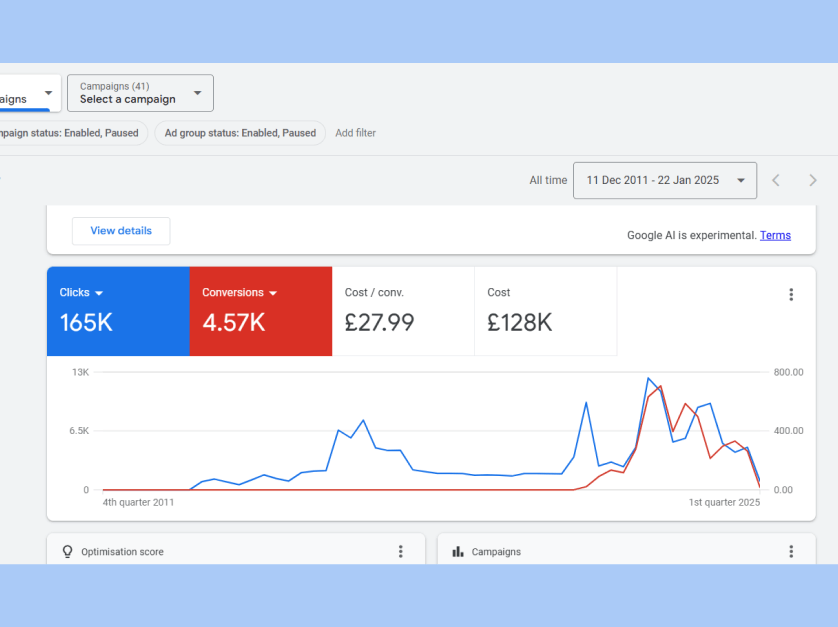Click Add filter
Image resolution: width=838 pixels, height=627 pixels.
click(355, 133)
